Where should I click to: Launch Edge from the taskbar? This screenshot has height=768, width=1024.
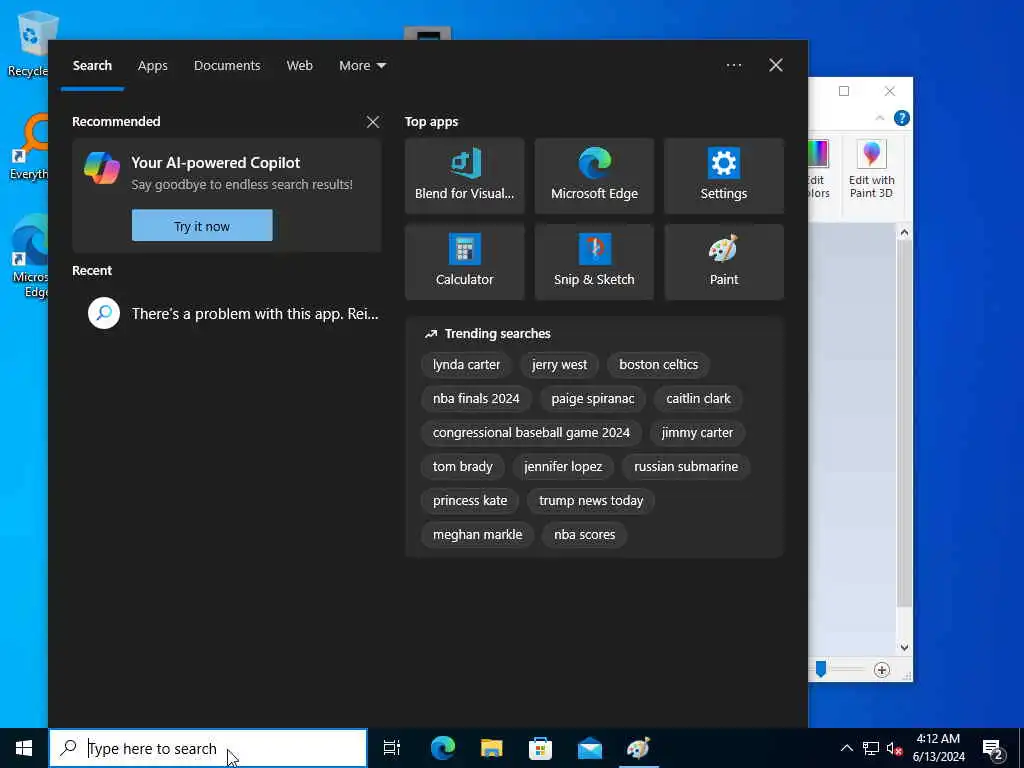pyautogui.click(x=443, y=748)
